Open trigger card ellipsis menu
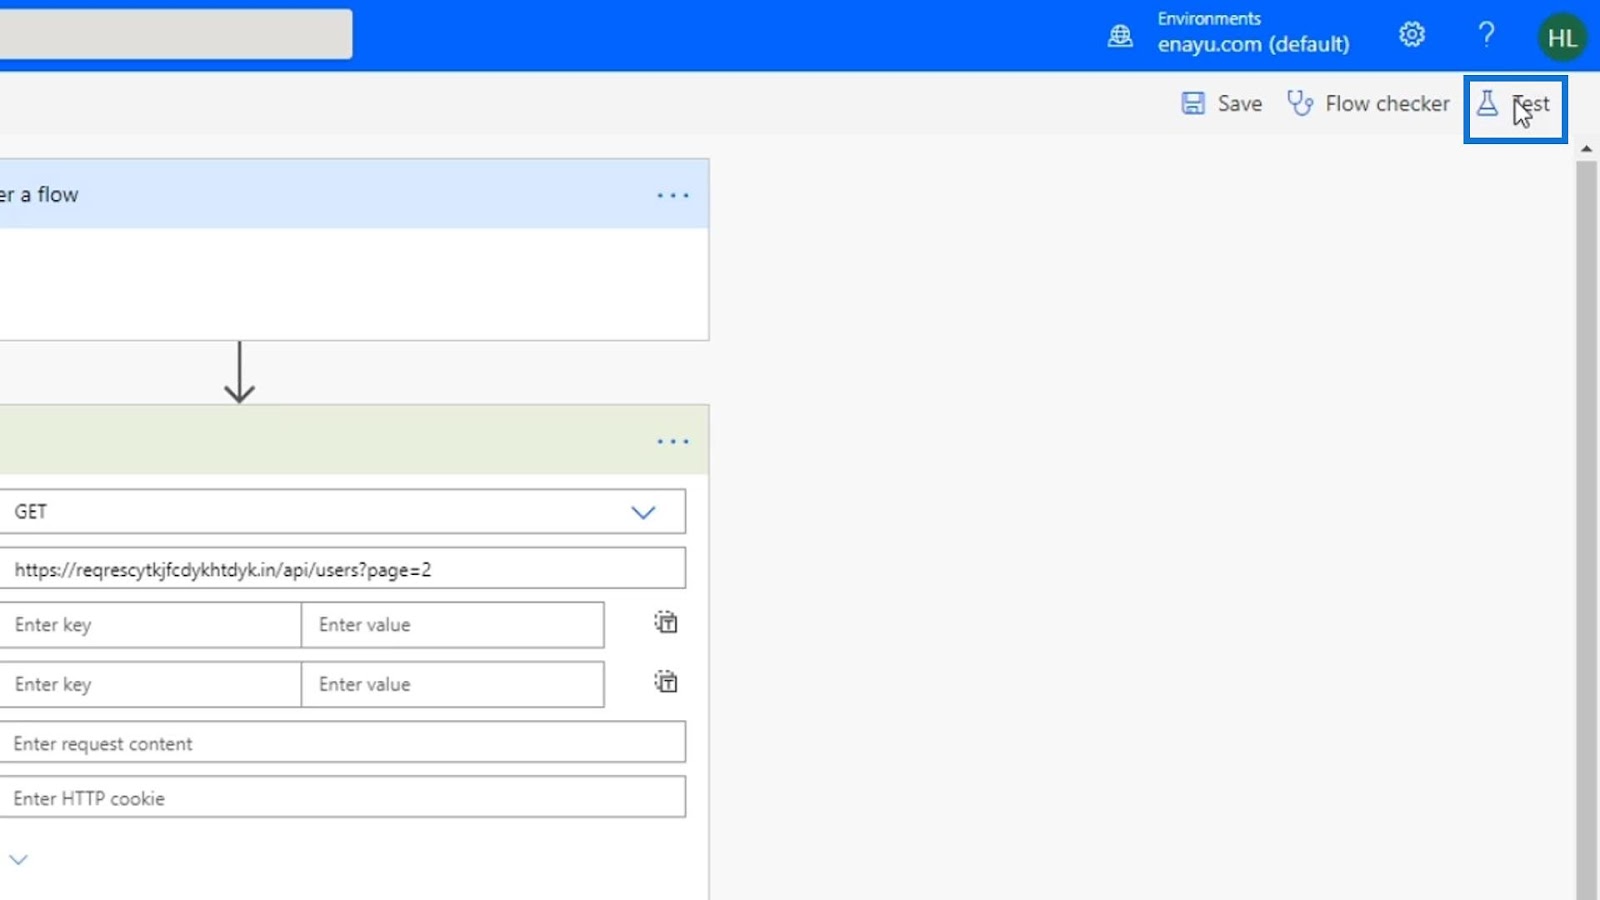This screenshot has width=1600, height=900. point(673,195)
